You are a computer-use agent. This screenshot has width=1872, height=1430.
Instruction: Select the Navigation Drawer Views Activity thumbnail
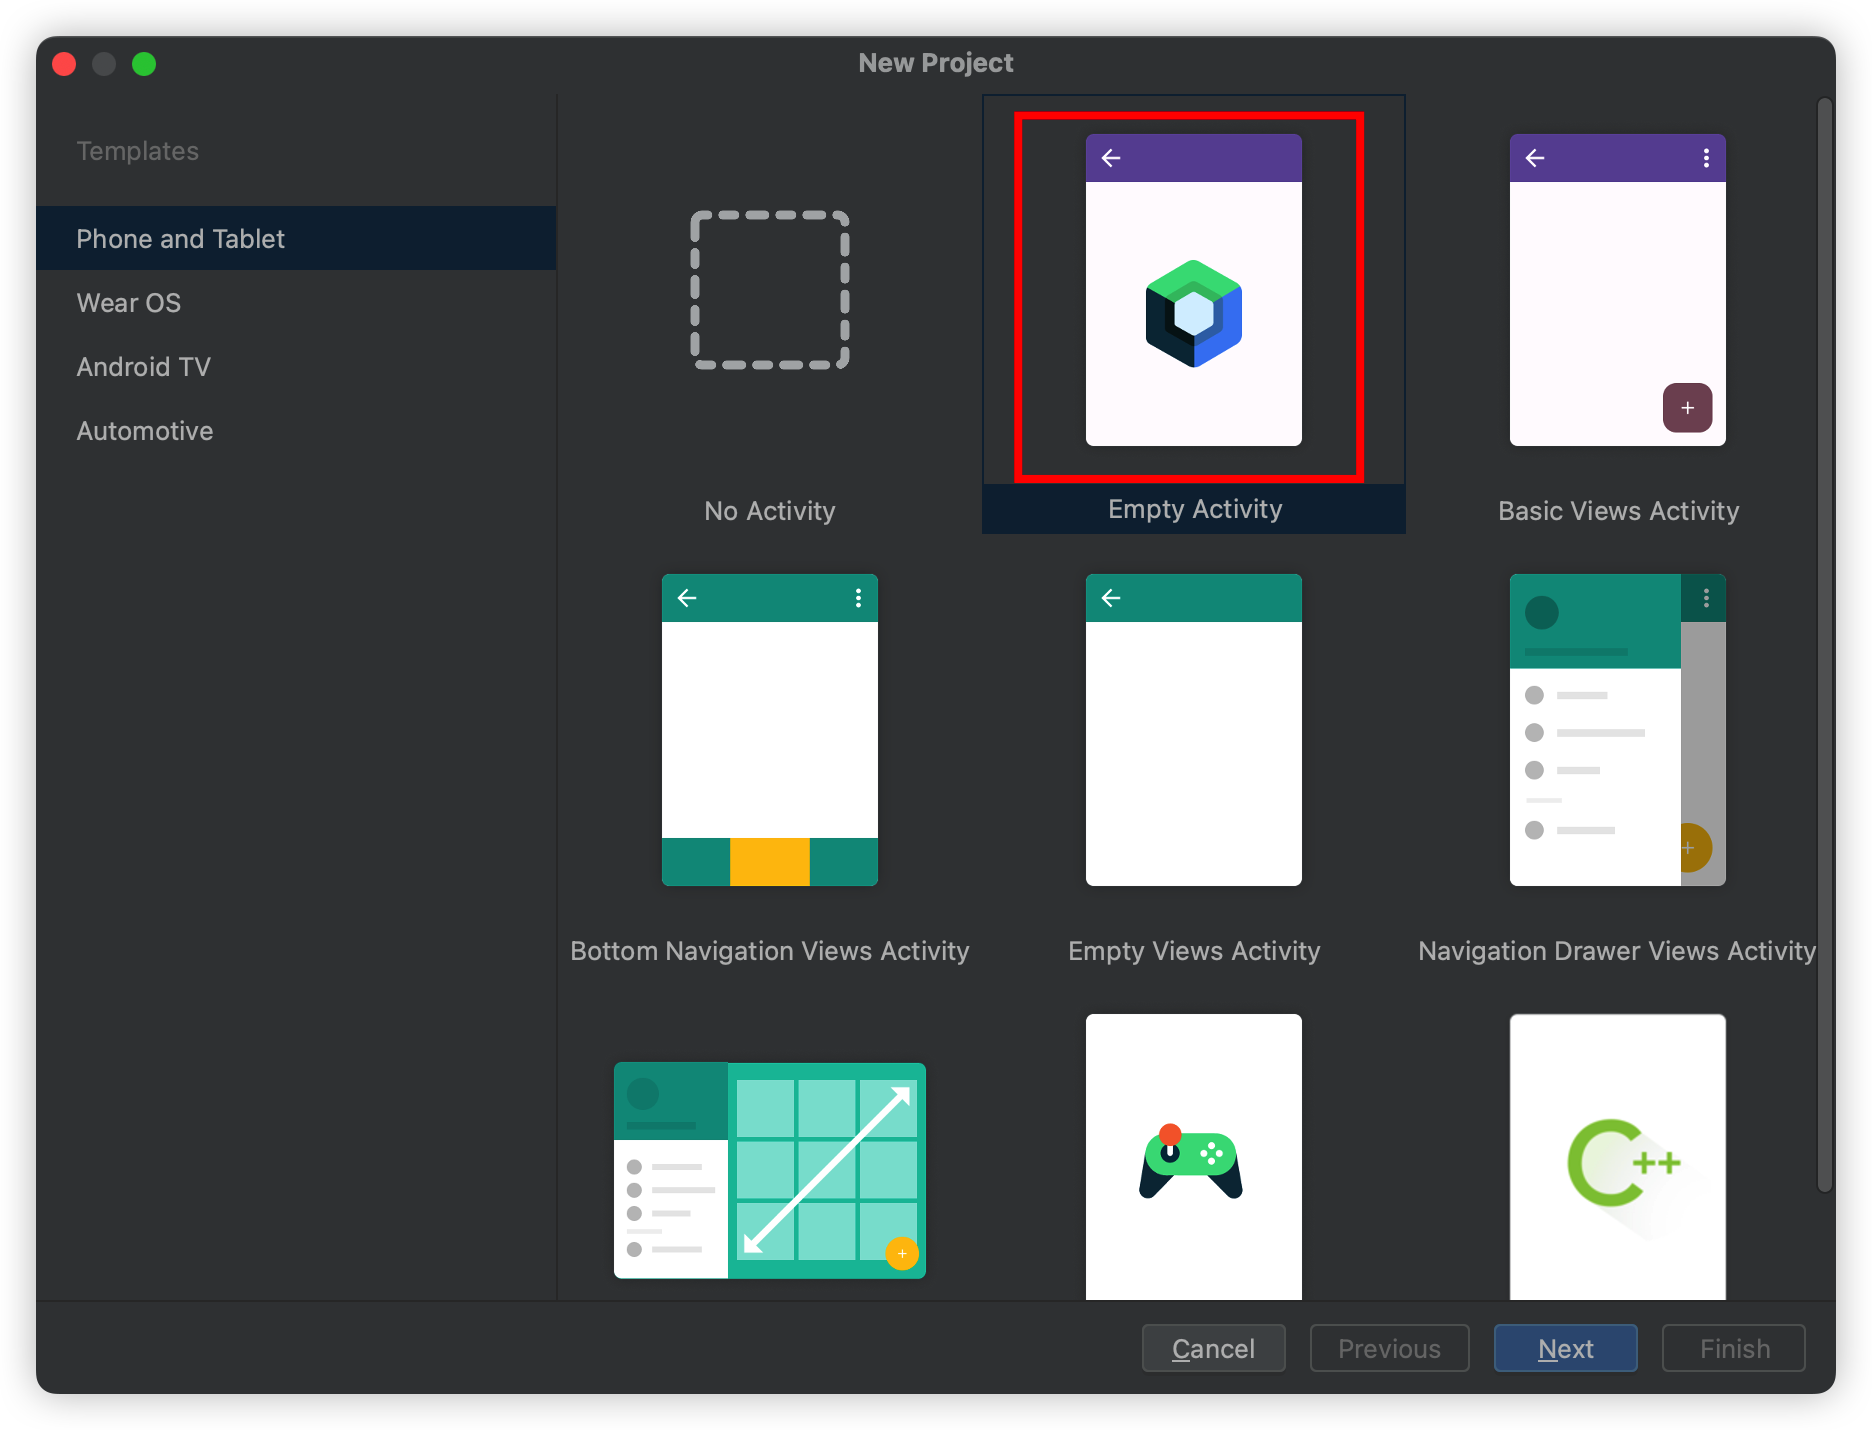click(x=1618, y=730)
